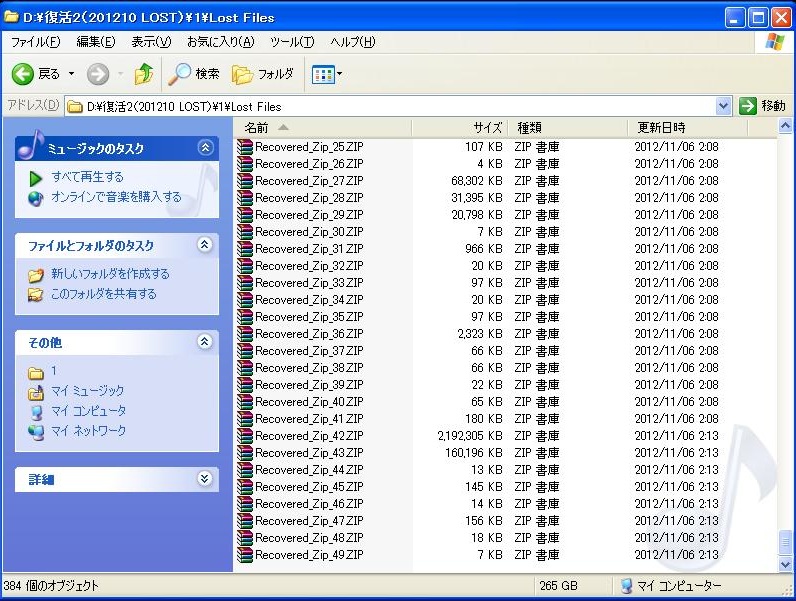Sort files by サイズ column header
Image resolution: width=796 pixels, height=601 pixels.
[487, 128]
